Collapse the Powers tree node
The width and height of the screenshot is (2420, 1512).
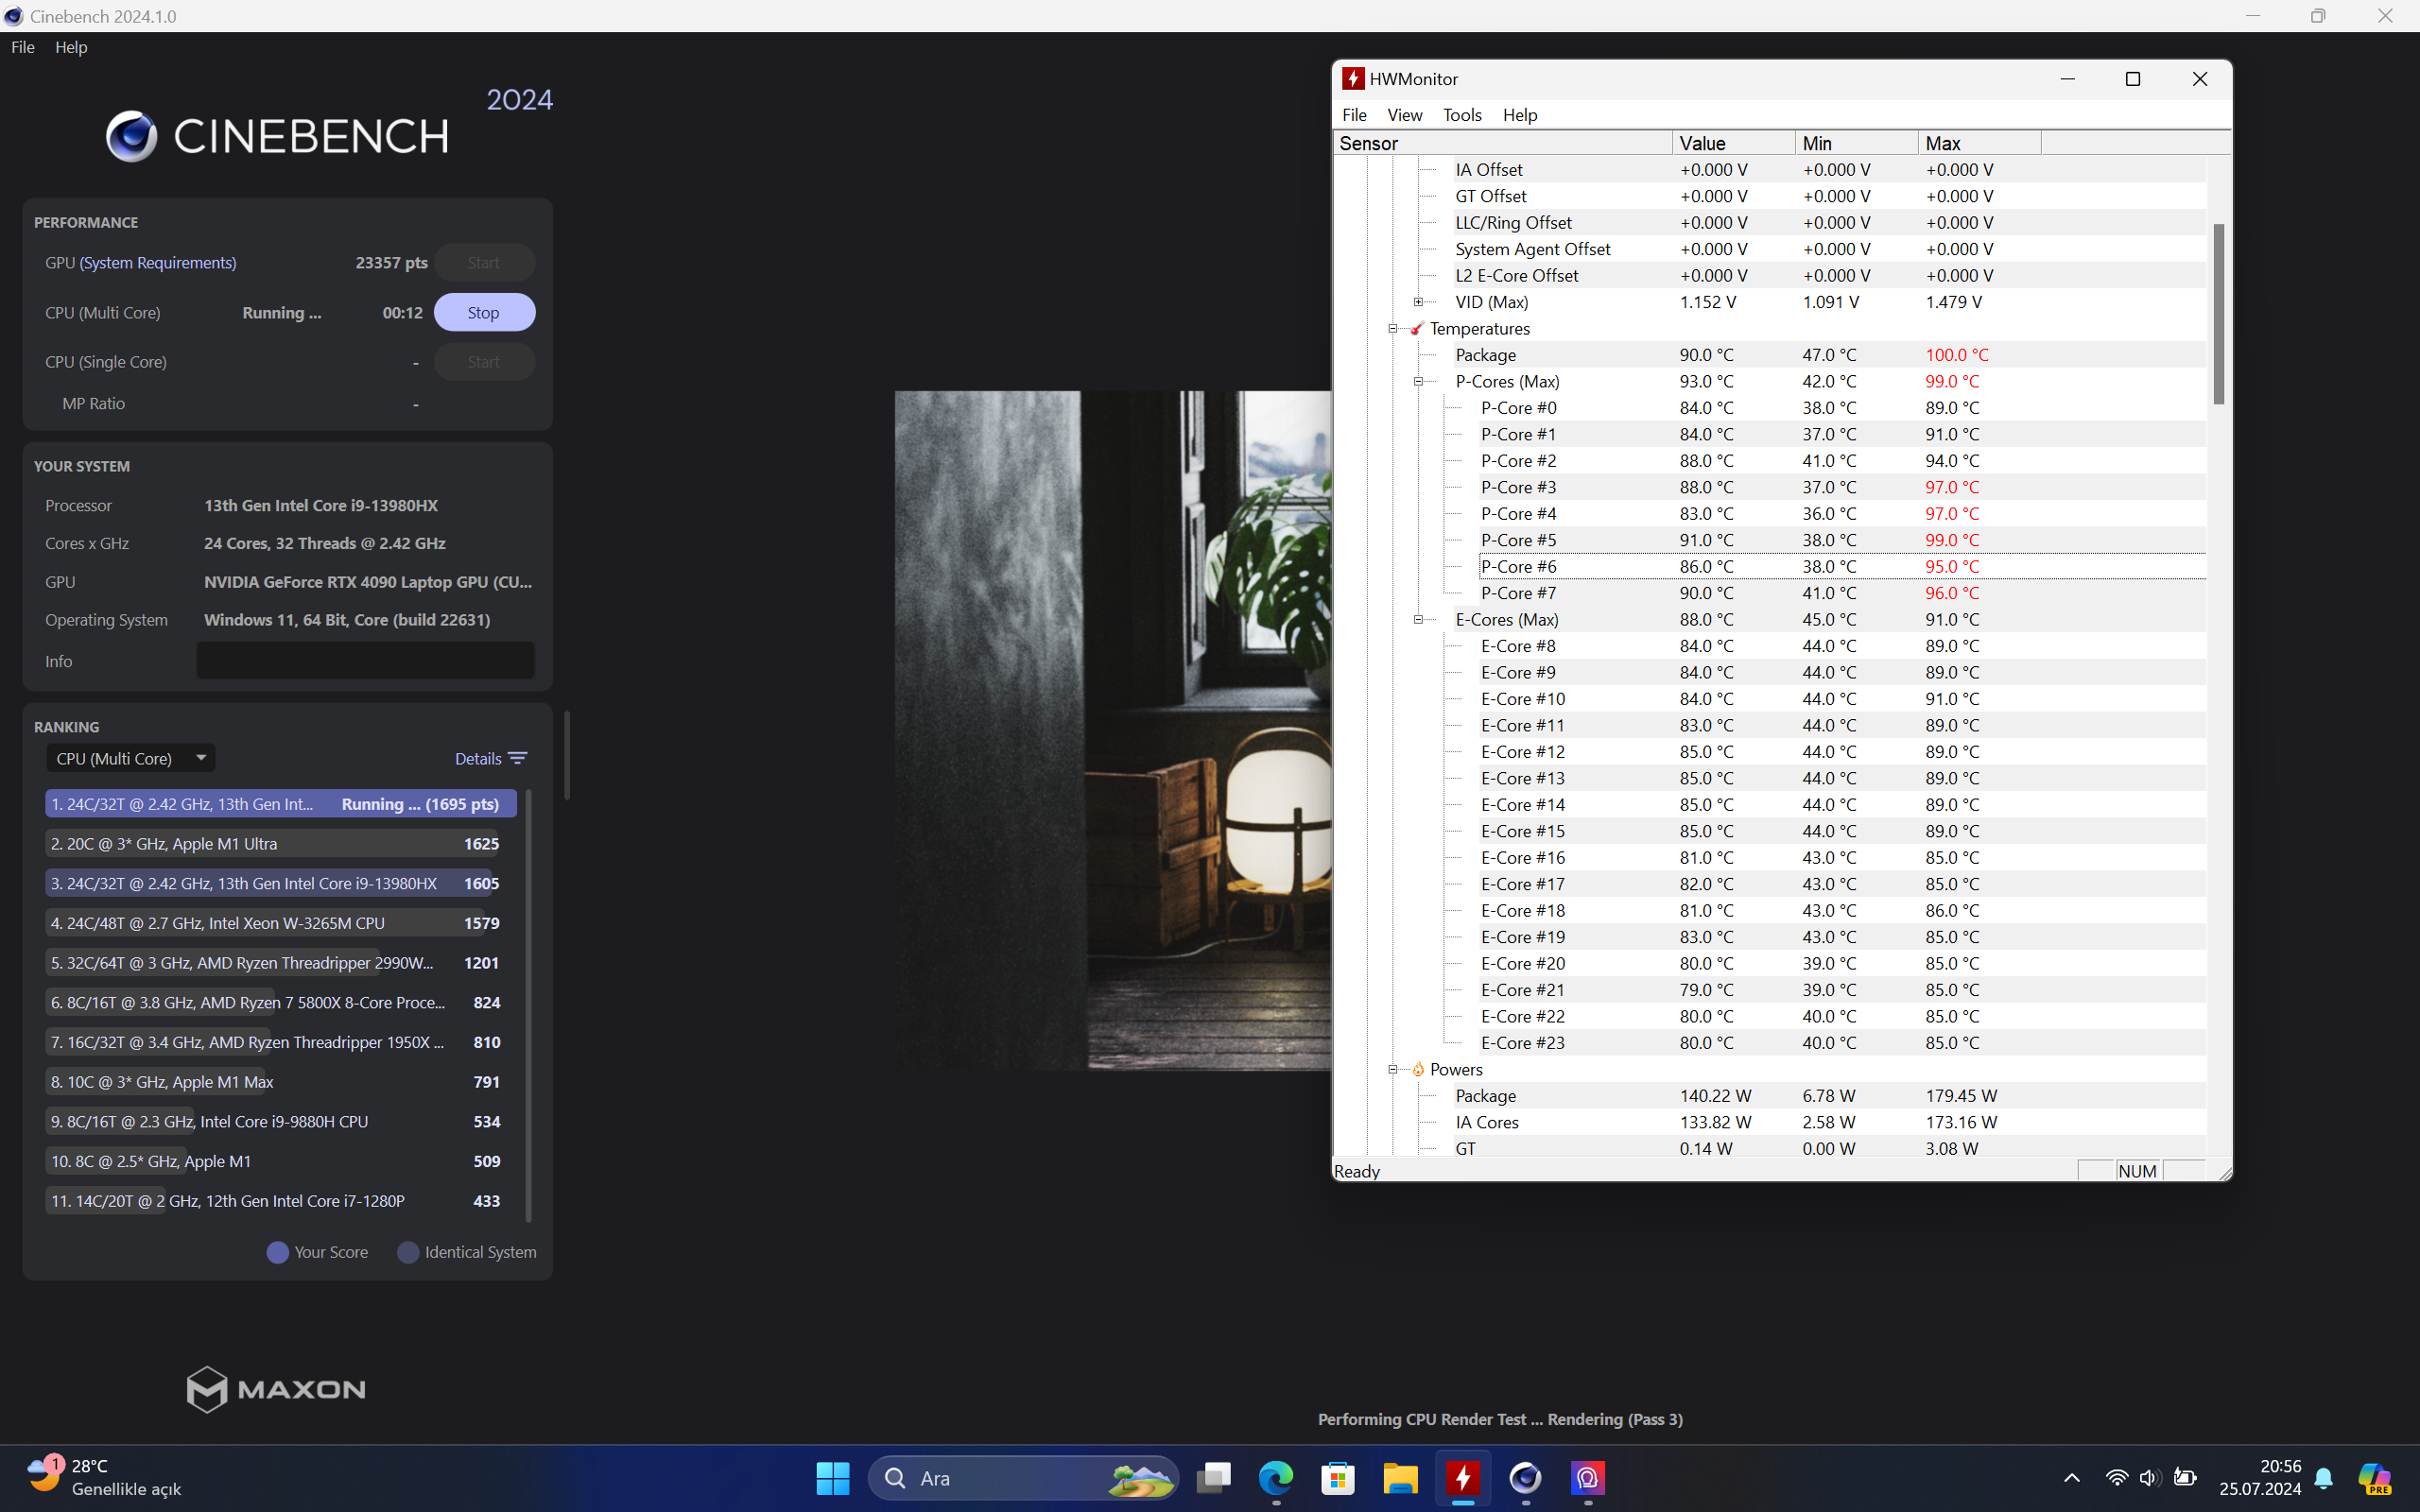(x=1392, y=1069)
